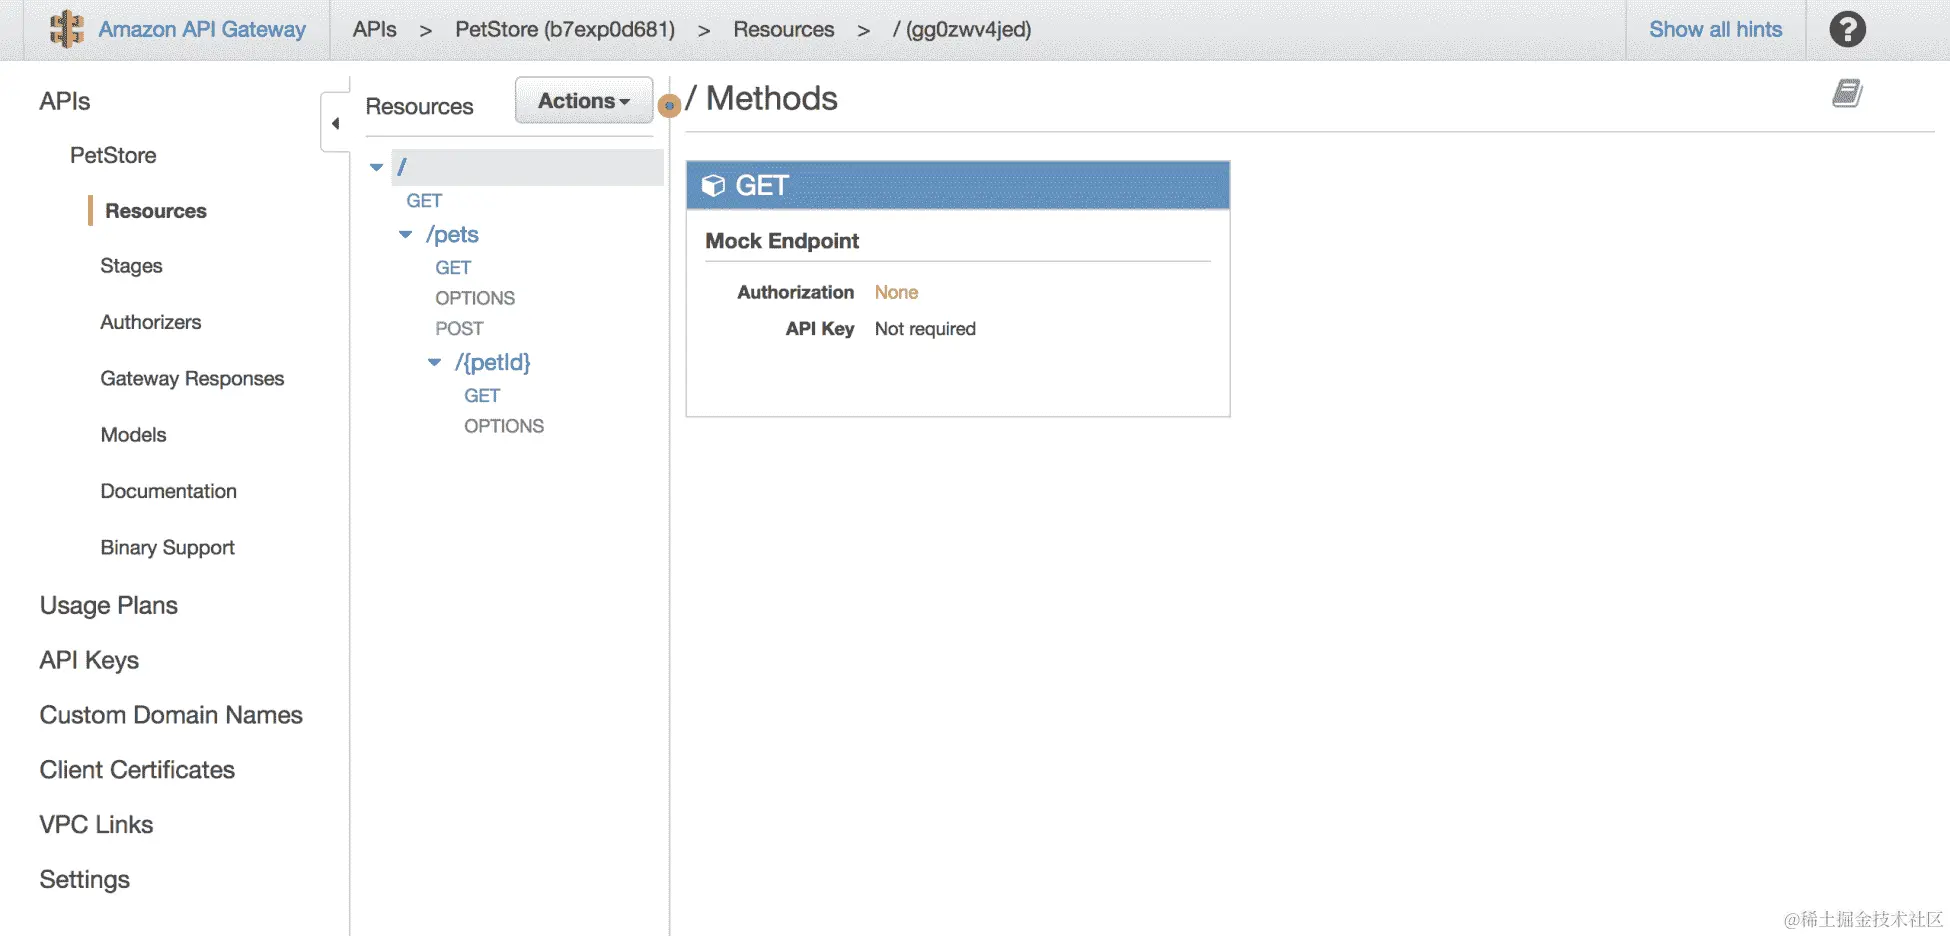Collapse the /{petId} resource node
This screenshot has height=936, width=1950.
434,362
